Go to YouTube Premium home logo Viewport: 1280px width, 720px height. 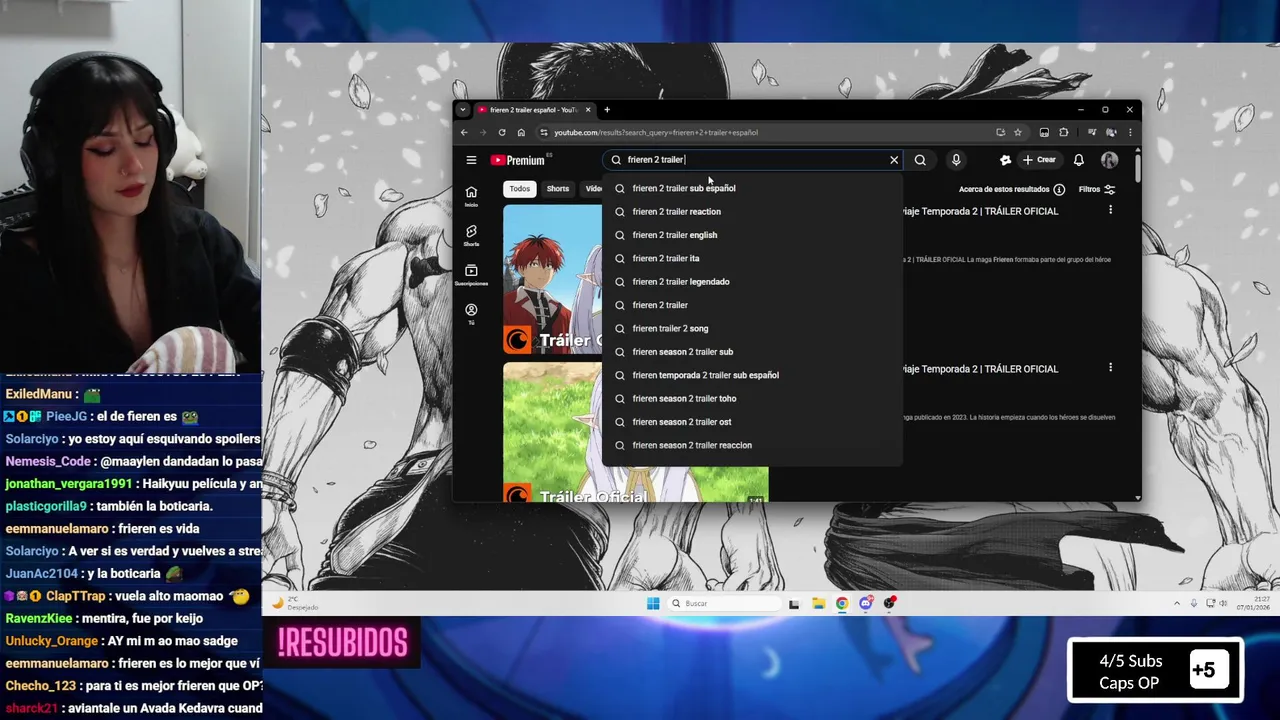click(518, 160)
